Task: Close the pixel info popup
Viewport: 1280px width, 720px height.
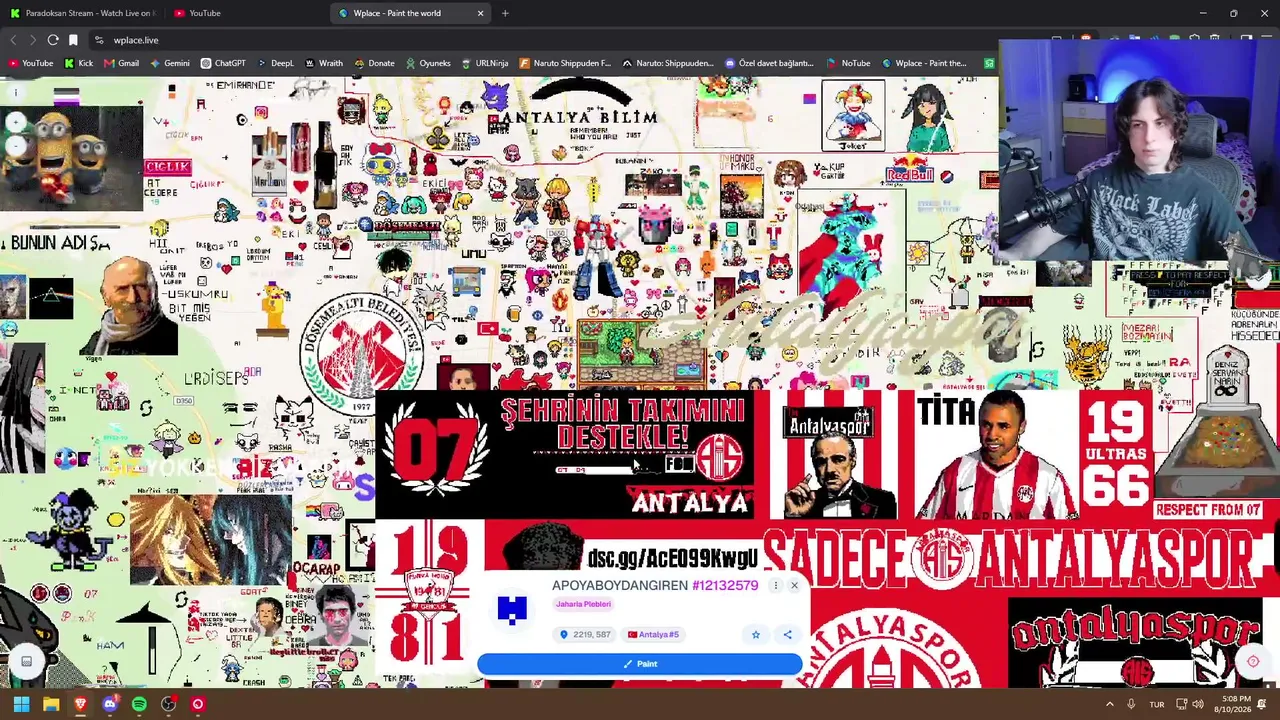Action: [795, 586]
